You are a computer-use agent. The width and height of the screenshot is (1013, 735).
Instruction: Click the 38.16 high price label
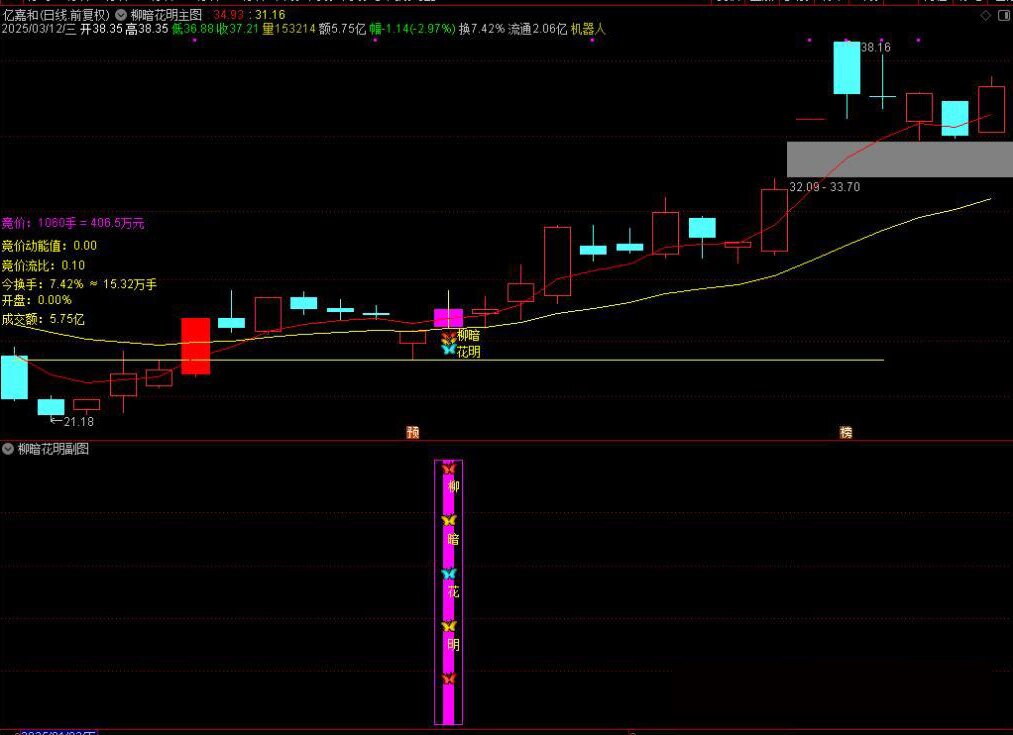[875, 47]
